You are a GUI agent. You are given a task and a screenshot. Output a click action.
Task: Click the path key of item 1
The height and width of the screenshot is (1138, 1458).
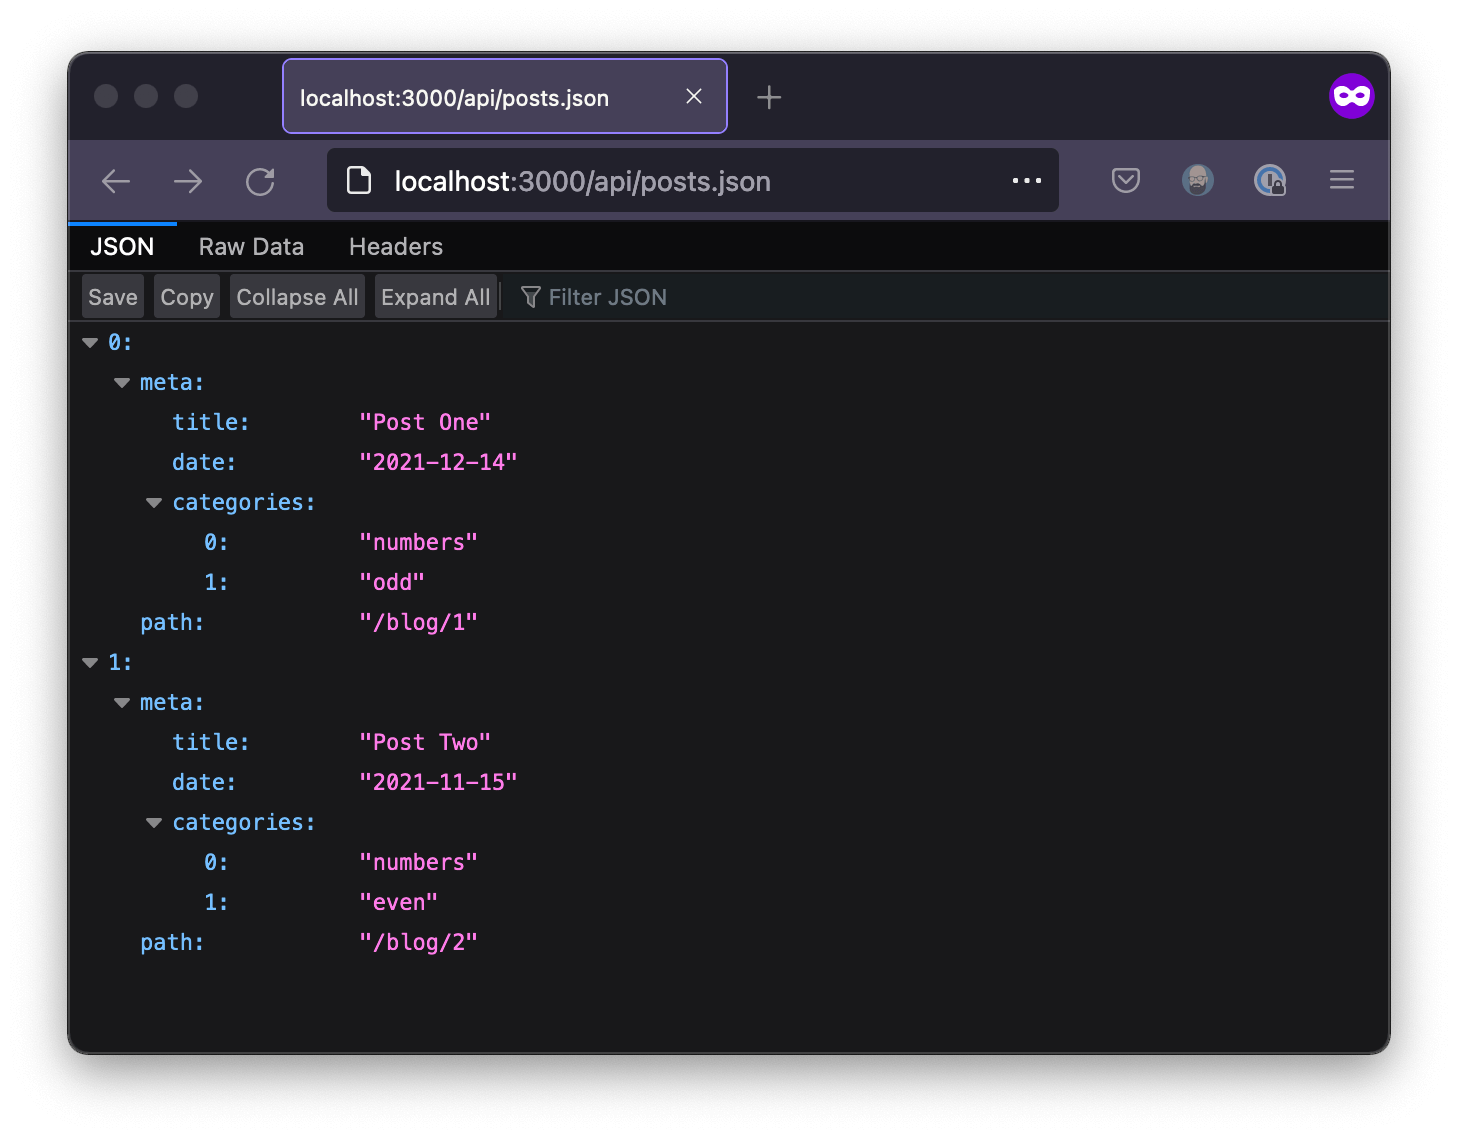pos(172,942)
